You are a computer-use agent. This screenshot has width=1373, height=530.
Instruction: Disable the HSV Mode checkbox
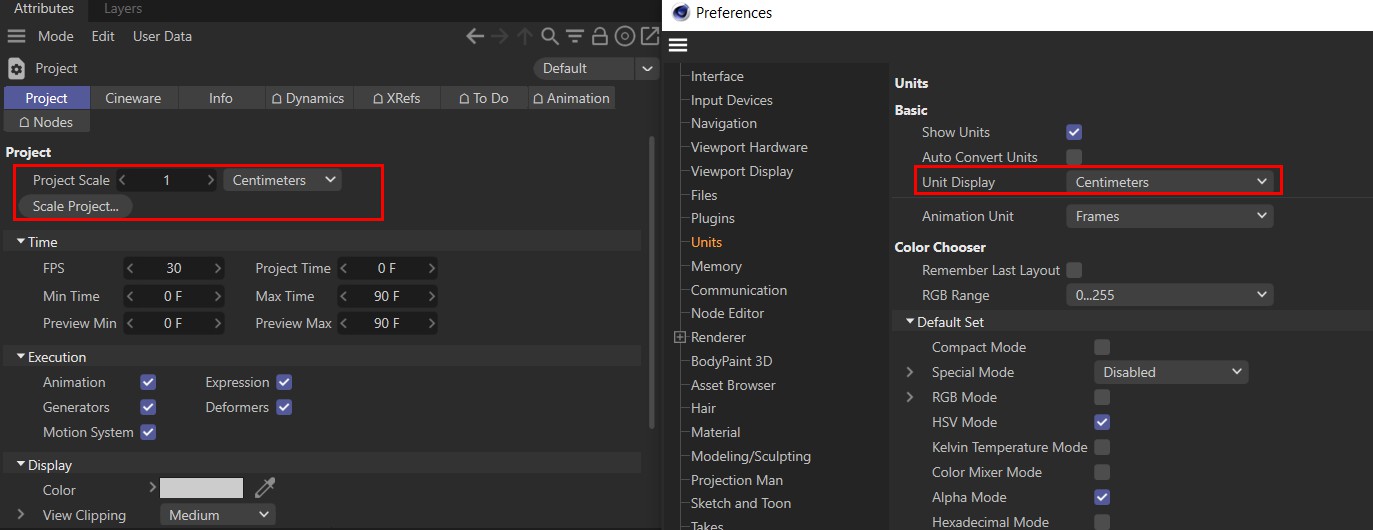point(1102,422)
